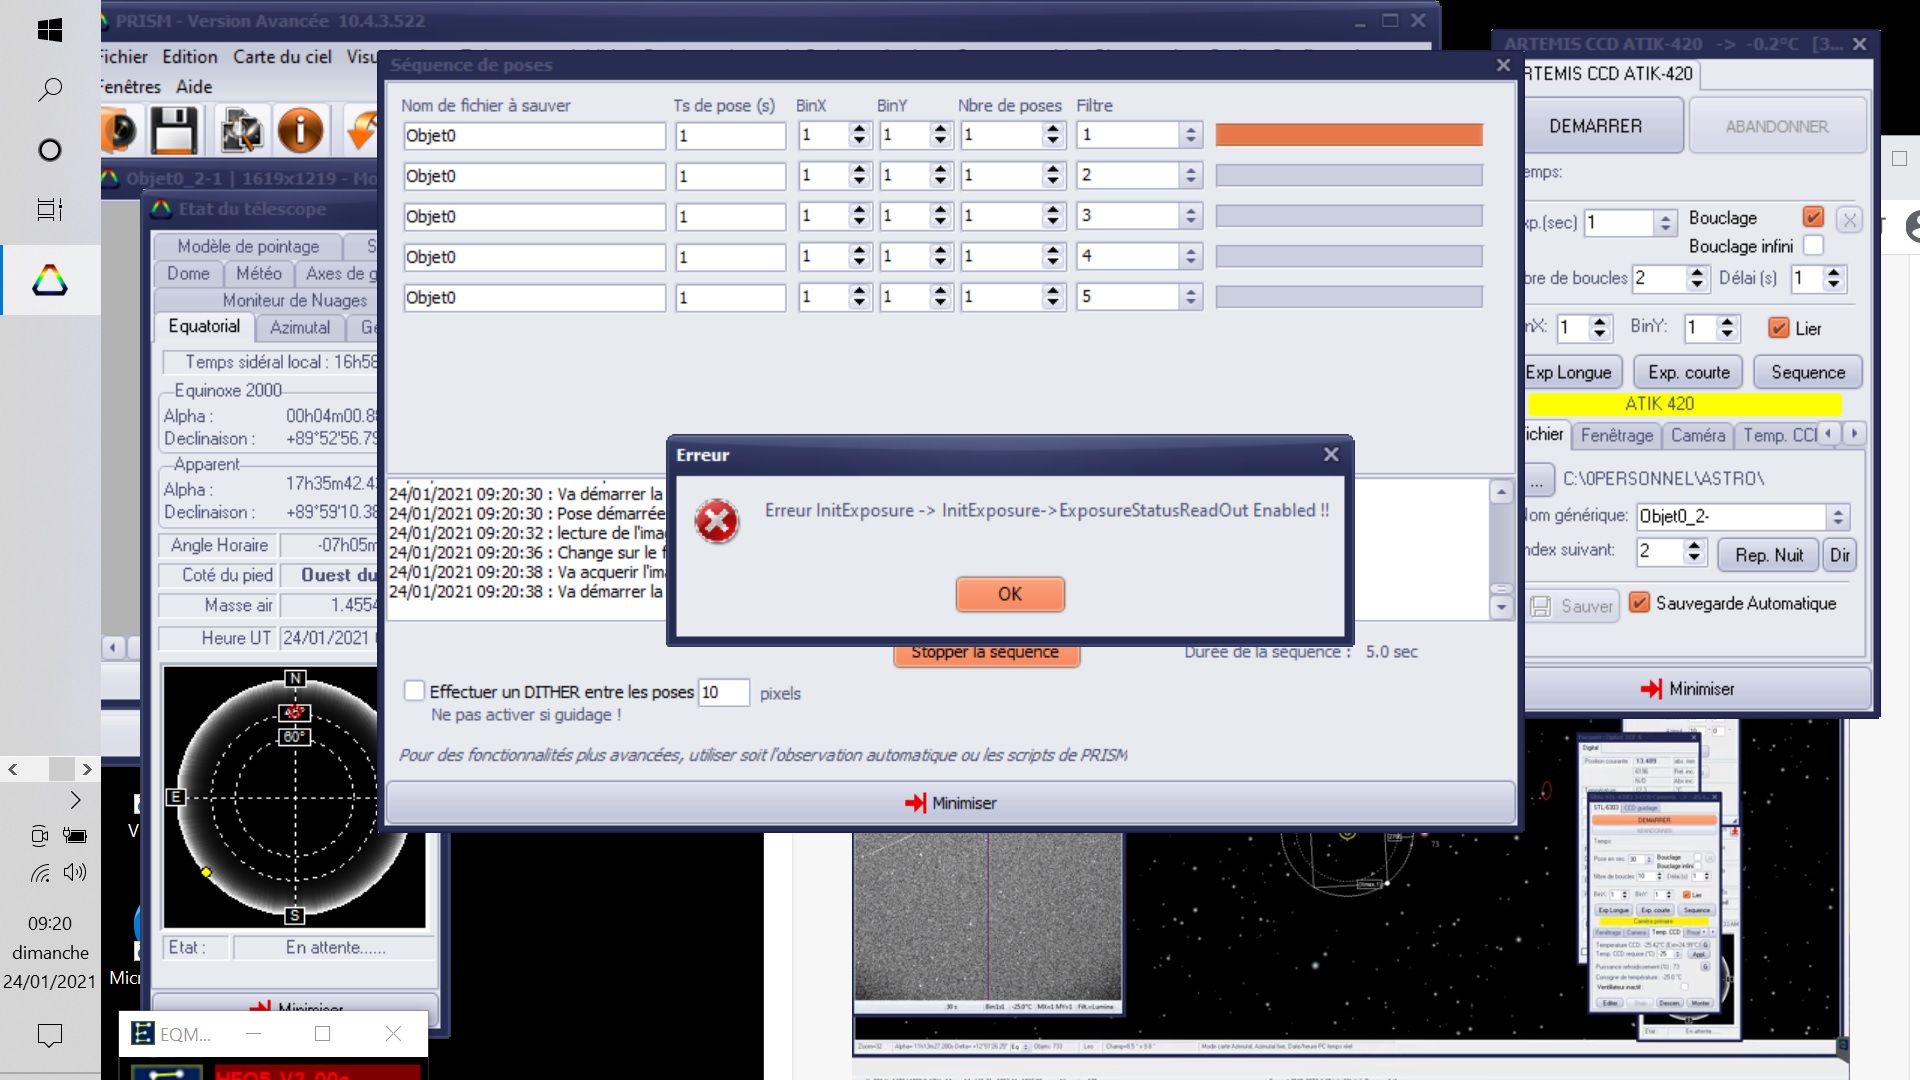Toggle the Bouclage infini checkbox
Image resolution: width=1920 pixels, height=1080 pixels.
point(1814,246)
